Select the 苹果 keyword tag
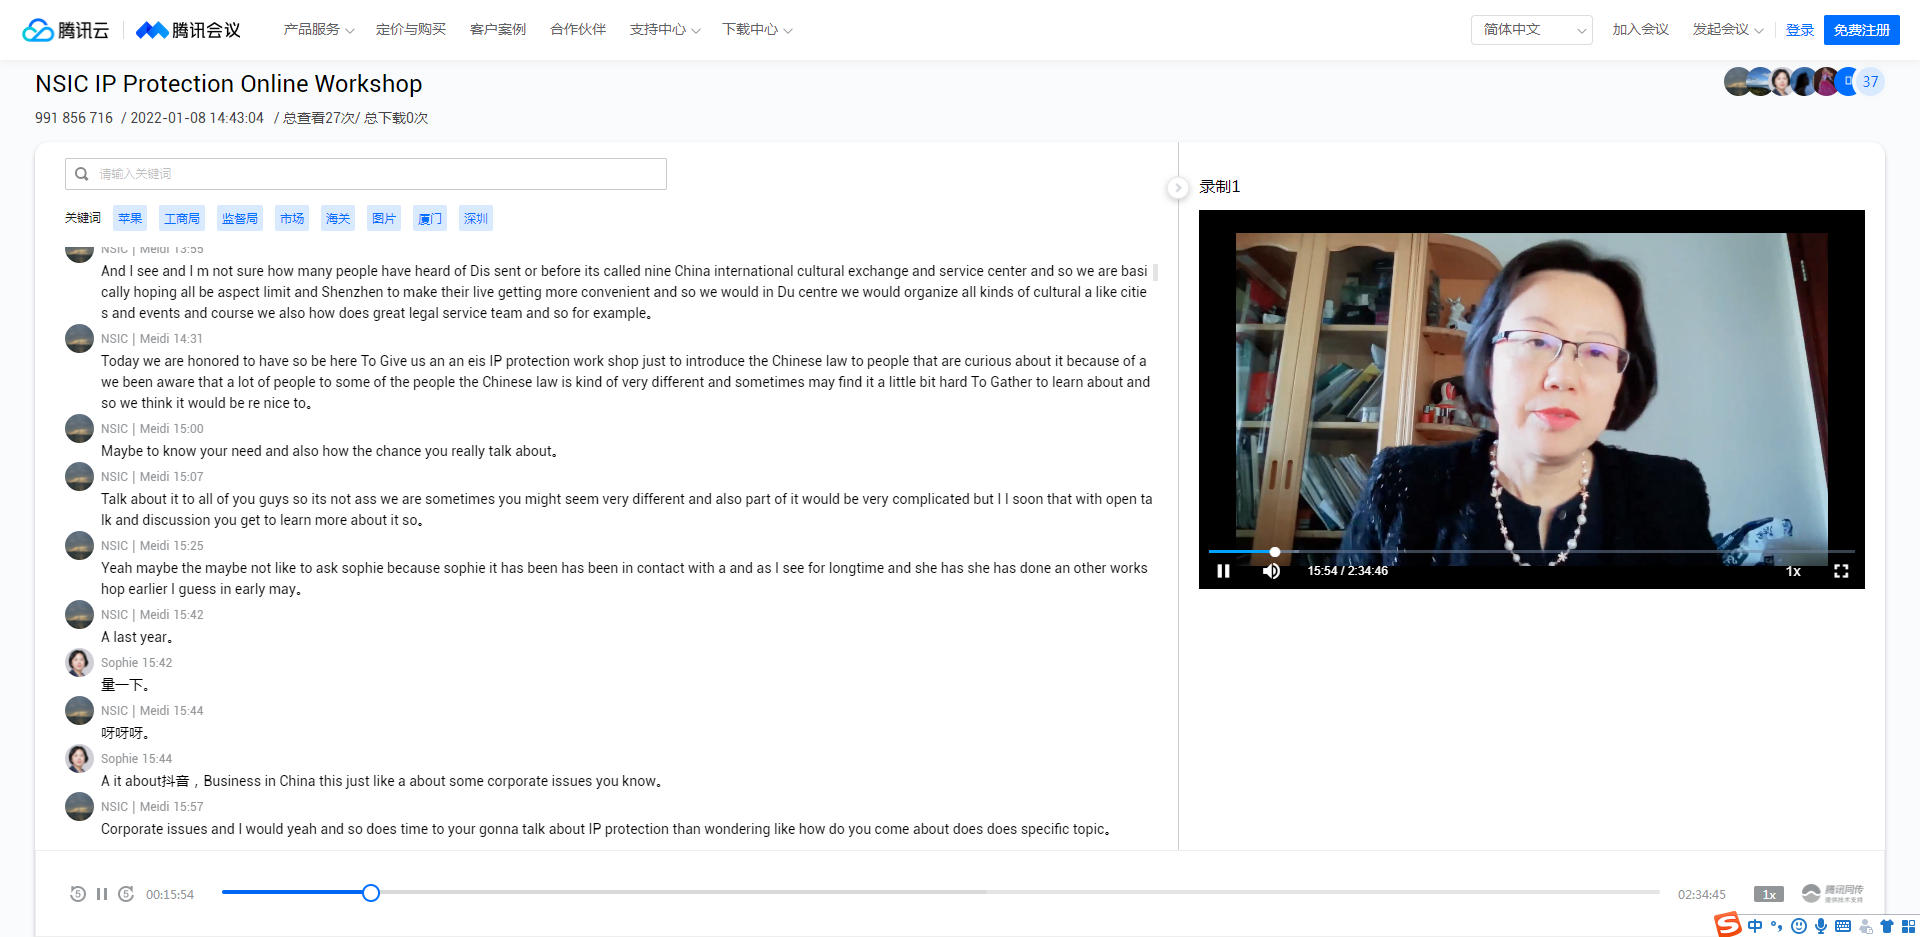Image resolution: width=1920 pixels, height=937 pixels. (130, 218)
